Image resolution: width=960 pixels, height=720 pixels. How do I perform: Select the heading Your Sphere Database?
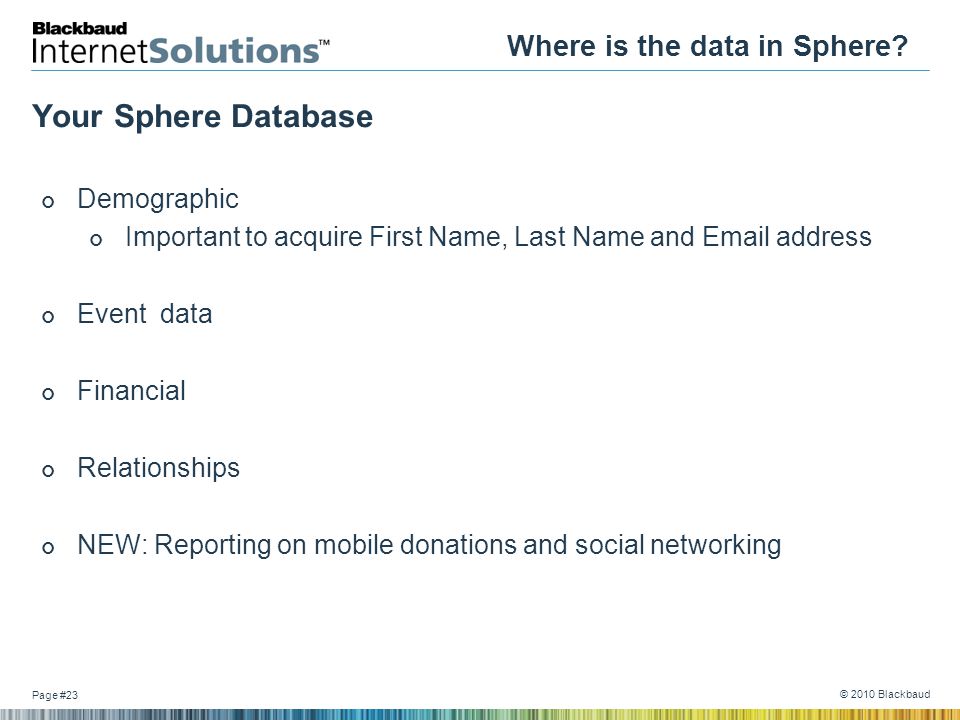point(202,116)
